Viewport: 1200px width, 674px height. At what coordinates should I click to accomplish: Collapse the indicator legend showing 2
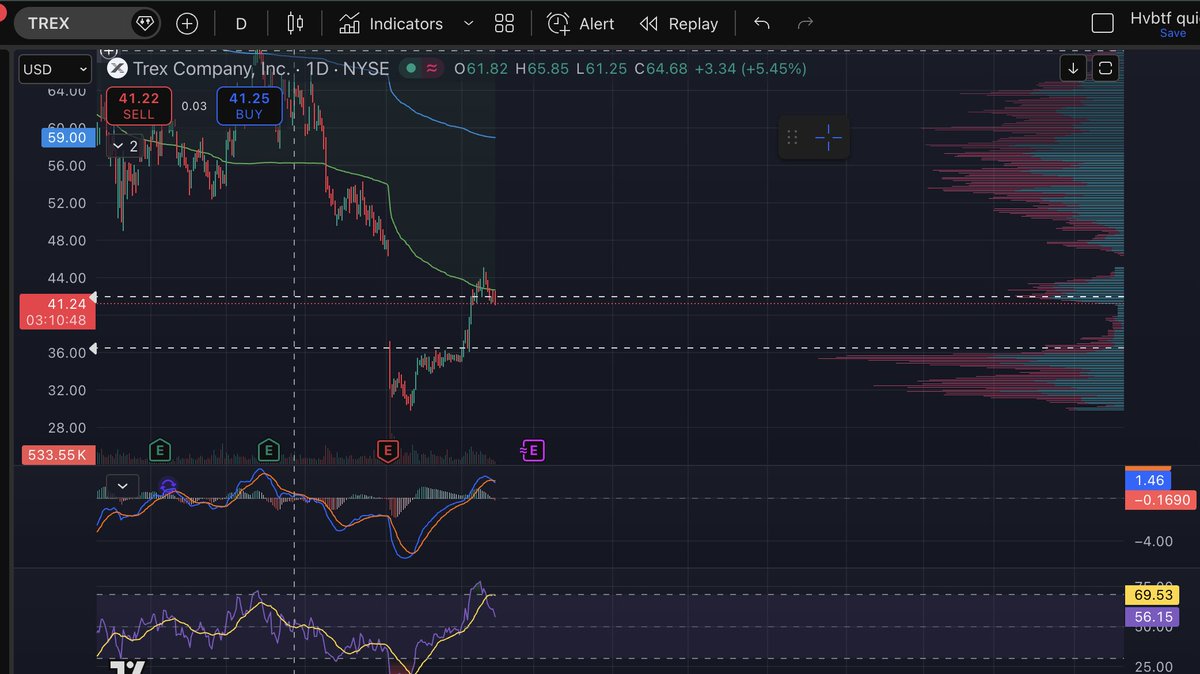[125, 146]
